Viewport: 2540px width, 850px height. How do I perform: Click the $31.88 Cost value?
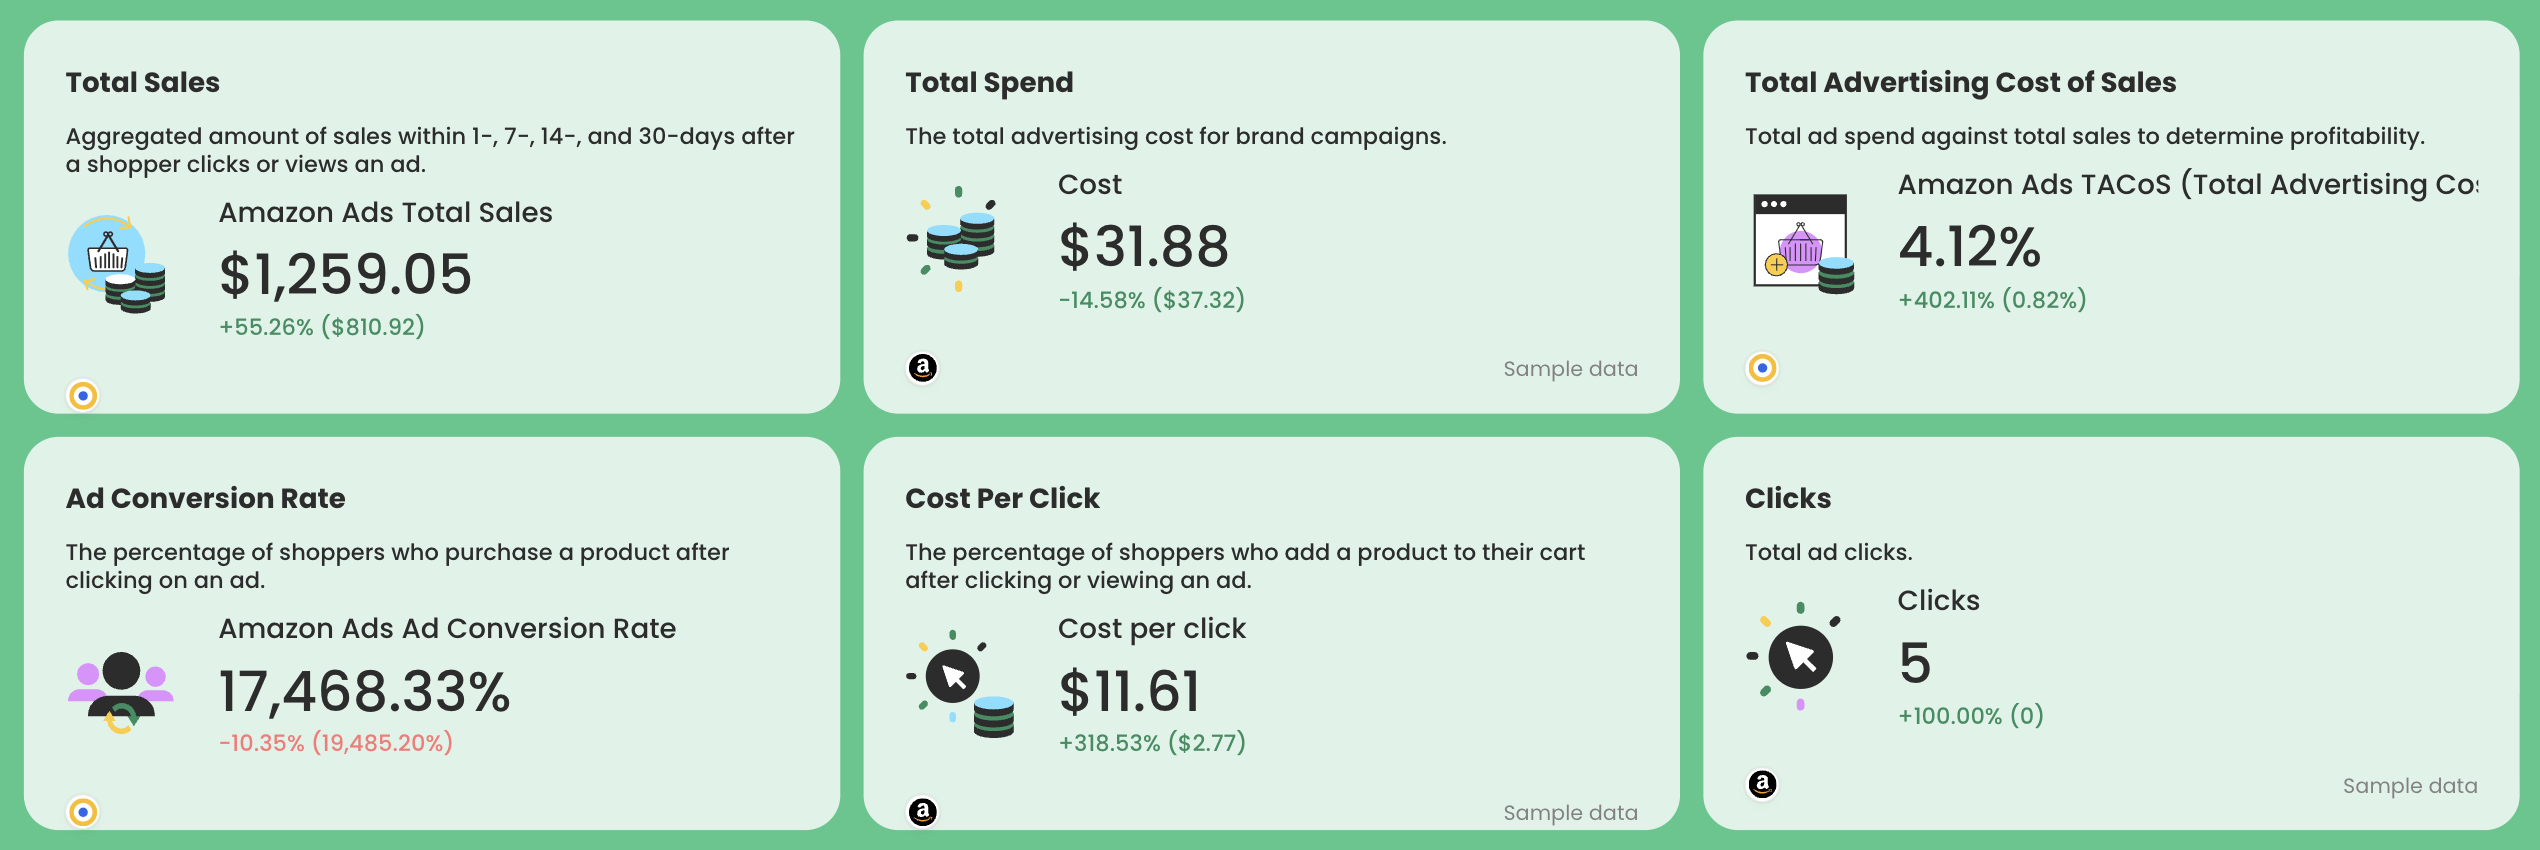point(1144,247)
